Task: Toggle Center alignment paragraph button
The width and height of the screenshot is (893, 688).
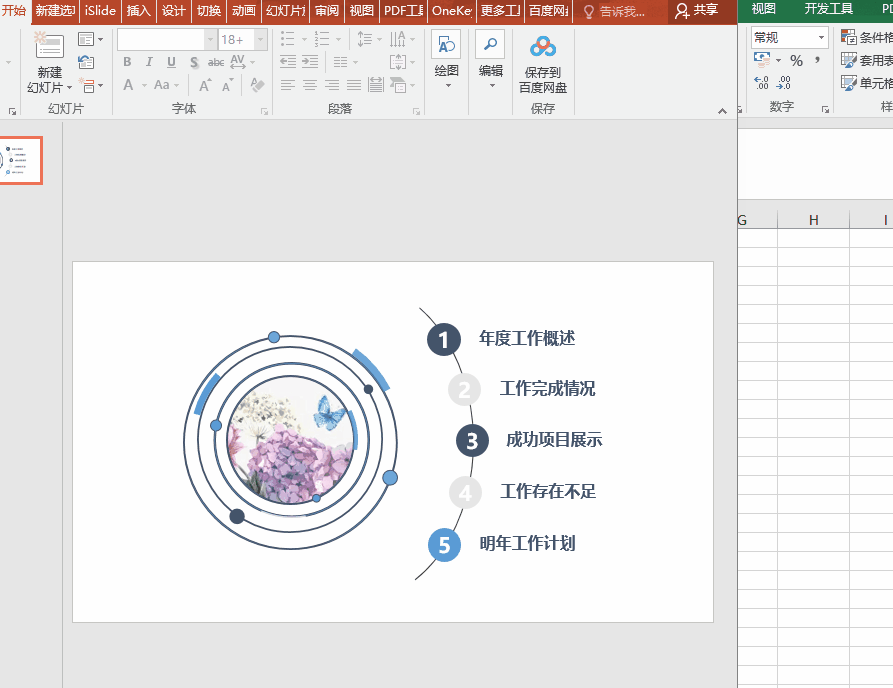Action: (x=310, y=85)
